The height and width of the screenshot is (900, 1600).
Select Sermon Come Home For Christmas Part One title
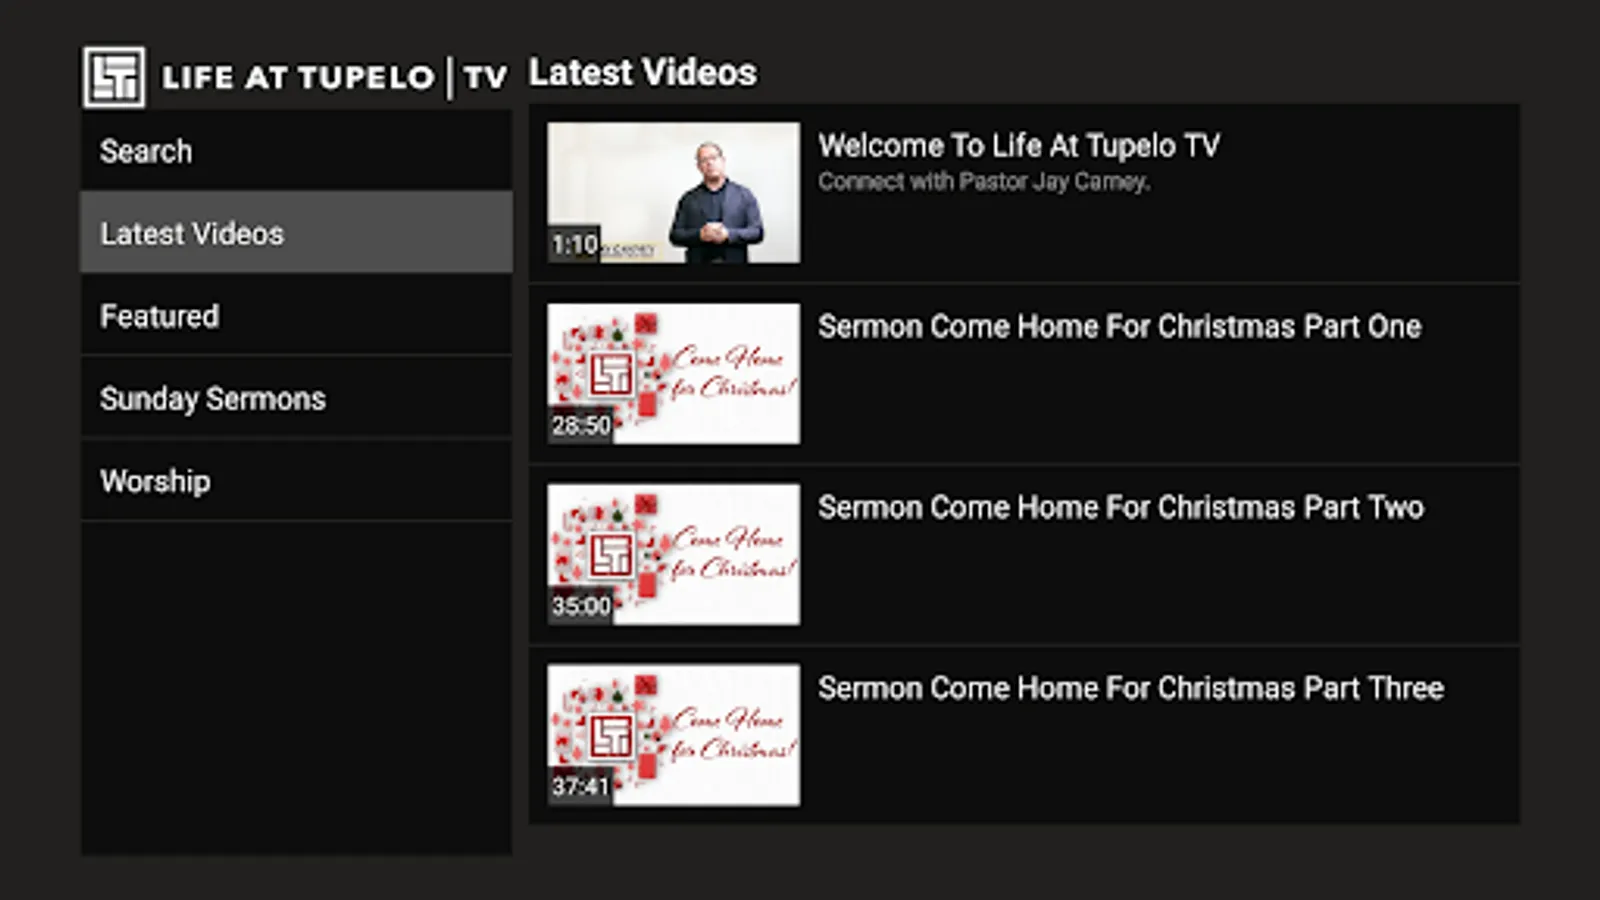[1120, 327]
